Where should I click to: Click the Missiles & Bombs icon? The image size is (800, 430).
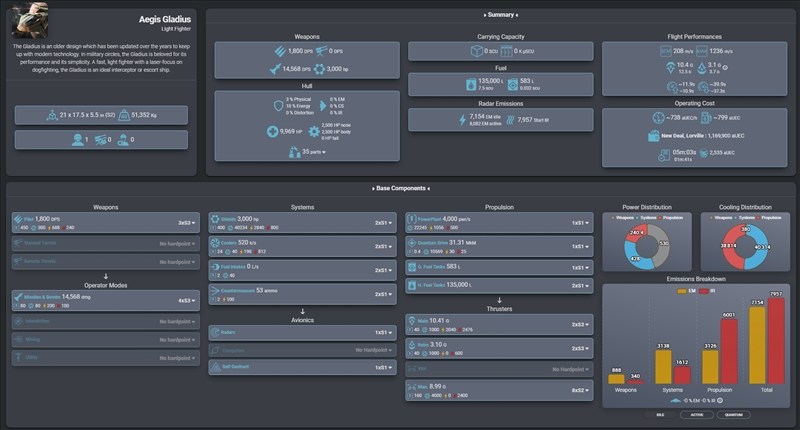pyautogui.click(x=18, y=297)
